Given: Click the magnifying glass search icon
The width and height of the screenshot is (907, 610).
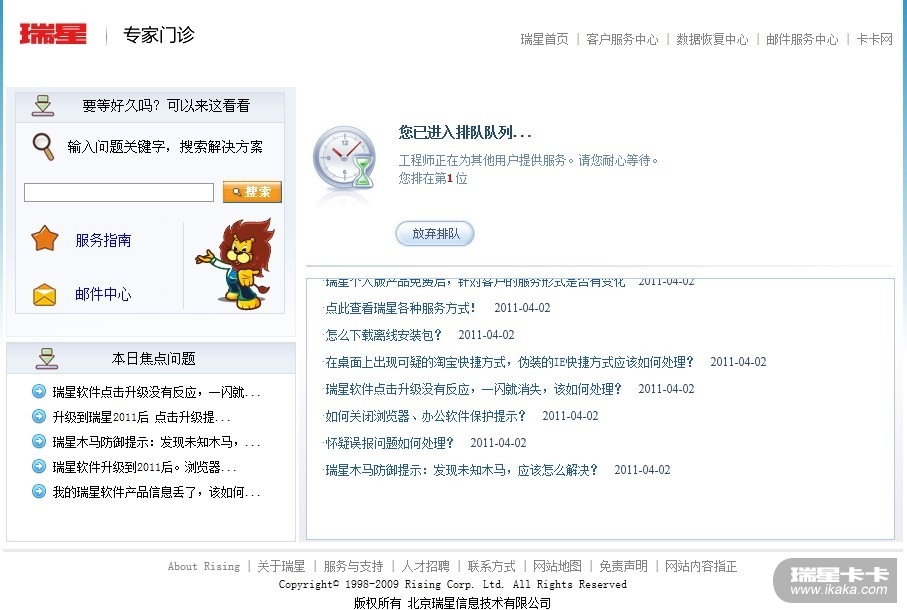Looking at the screenshot, I should coord(43,146).
